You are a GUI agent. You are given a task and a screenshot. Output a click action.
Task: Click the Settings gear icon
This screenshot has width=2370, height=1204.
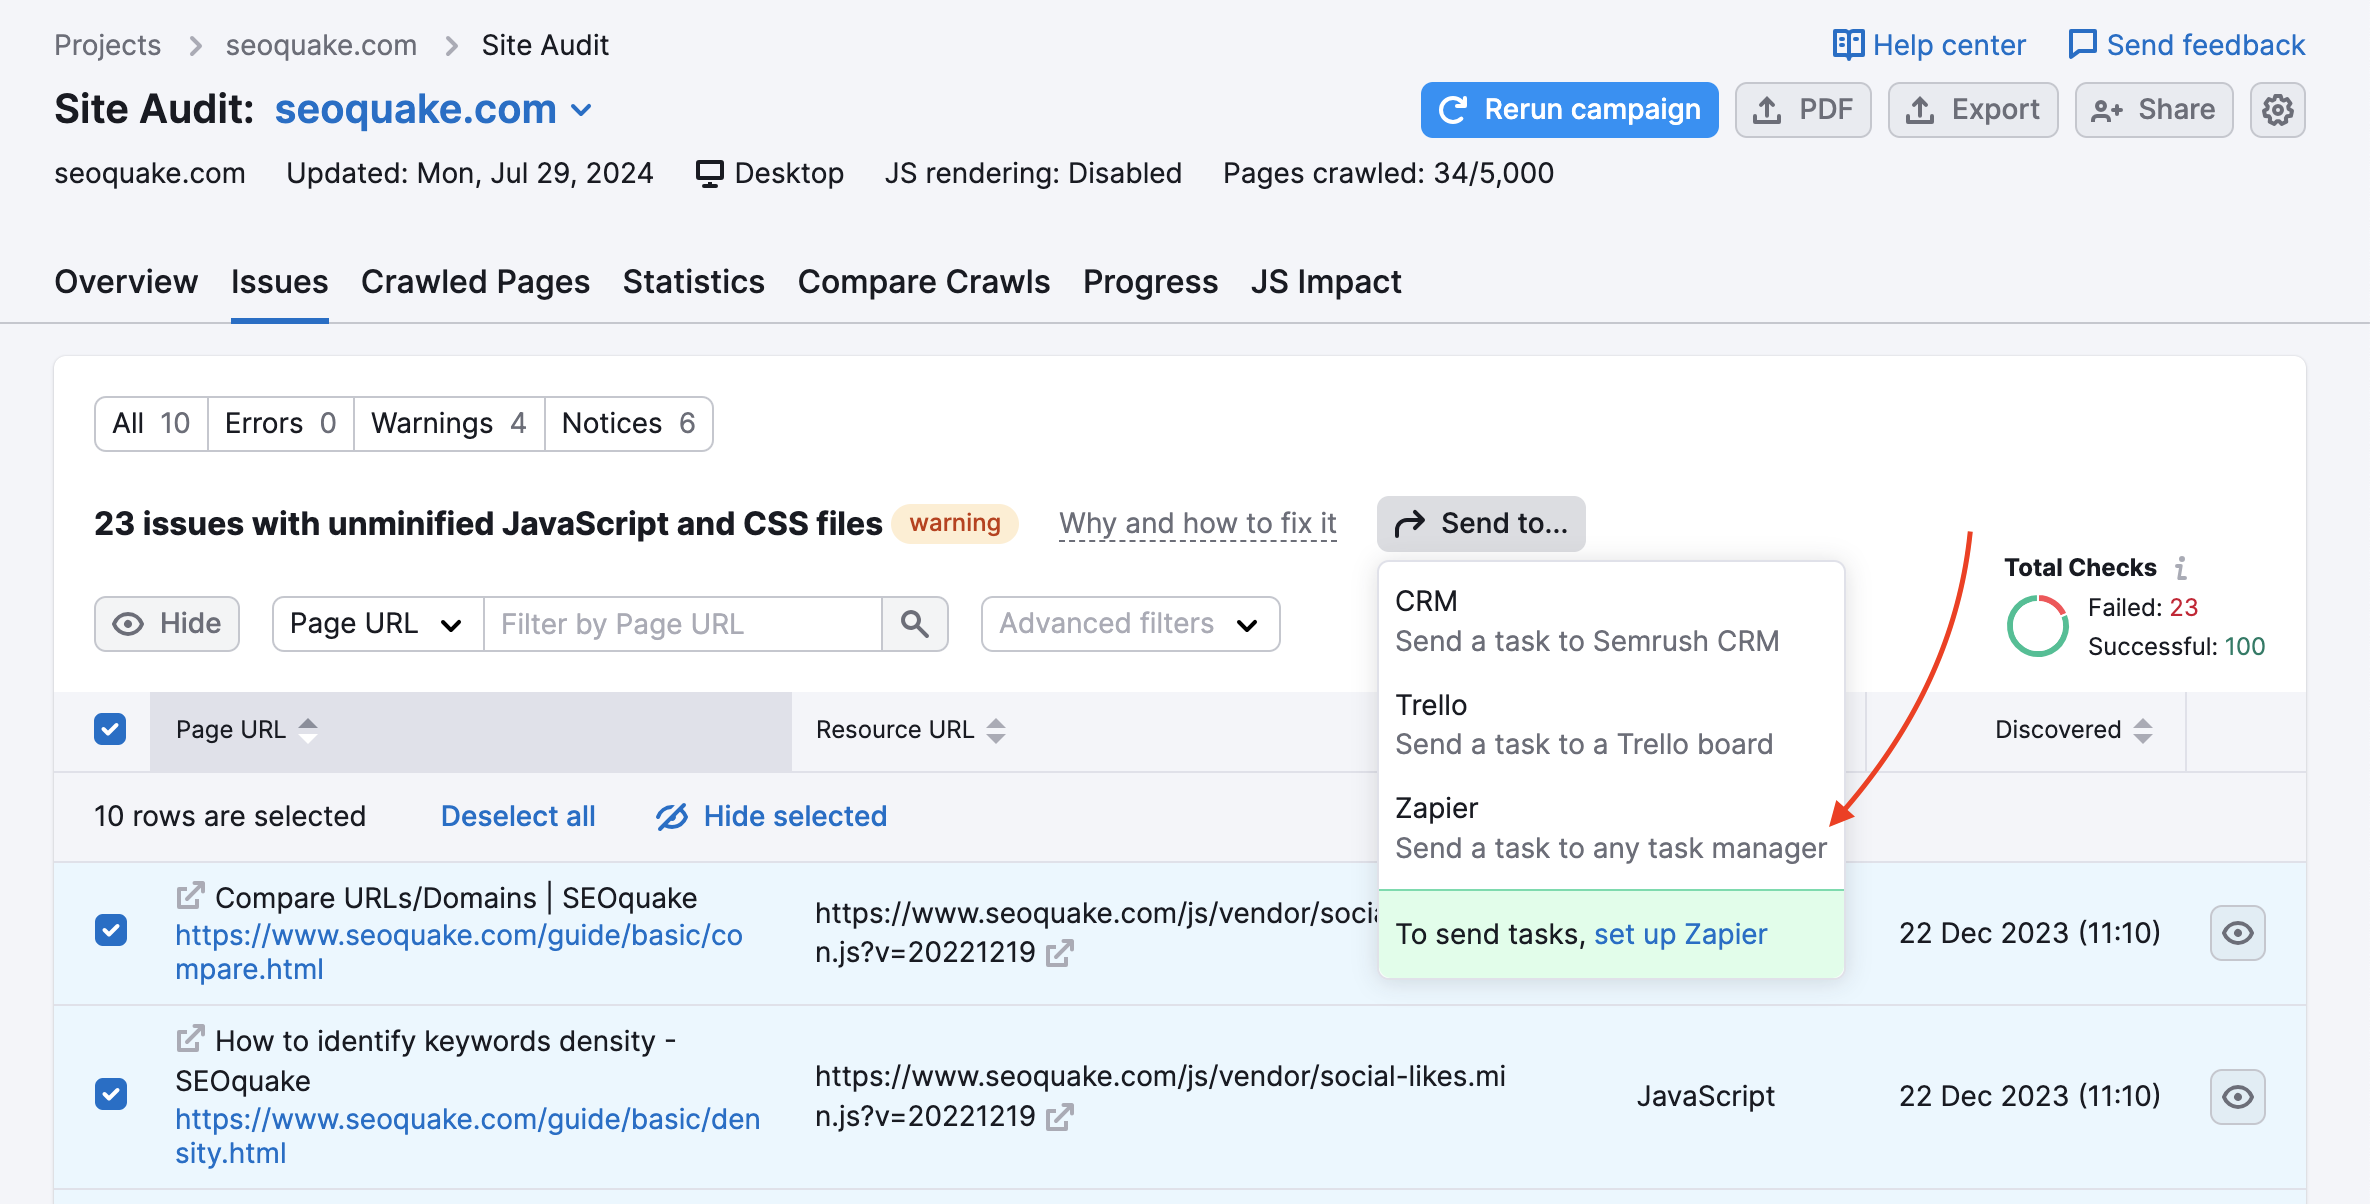pyautogui.click(x=2276, y=109)
